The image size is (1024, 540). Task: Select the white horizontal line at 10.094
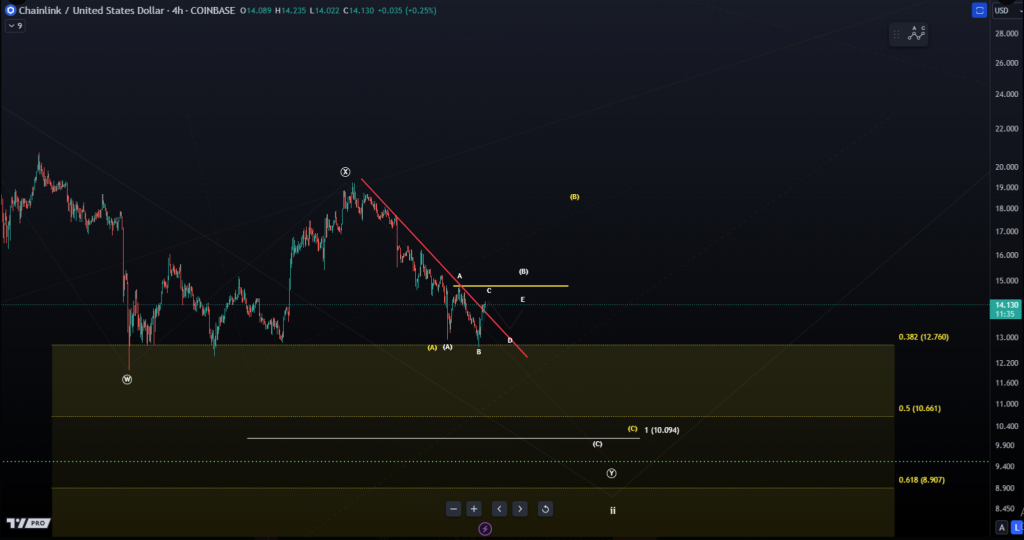pos(443,438)
